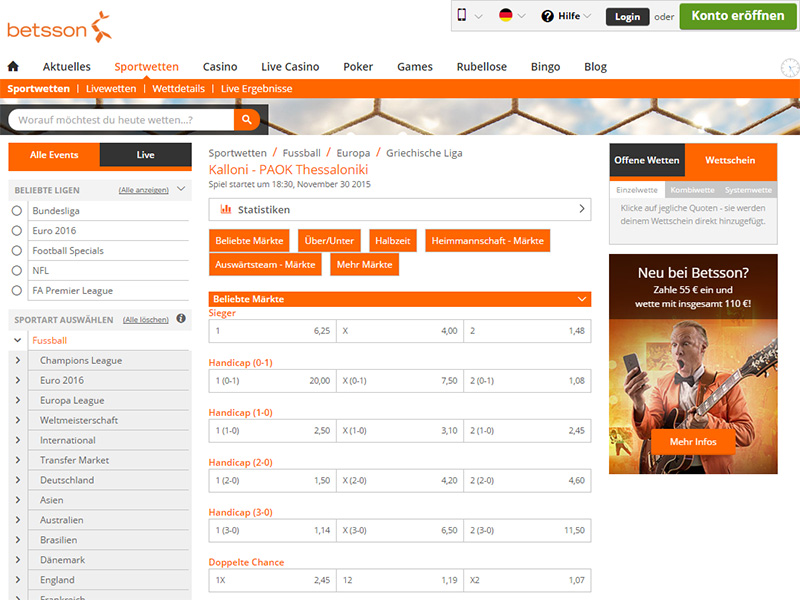800x600 pixels.
Task: Filter by Auswärtsteam - Märkte
Action: coord(265,264)
